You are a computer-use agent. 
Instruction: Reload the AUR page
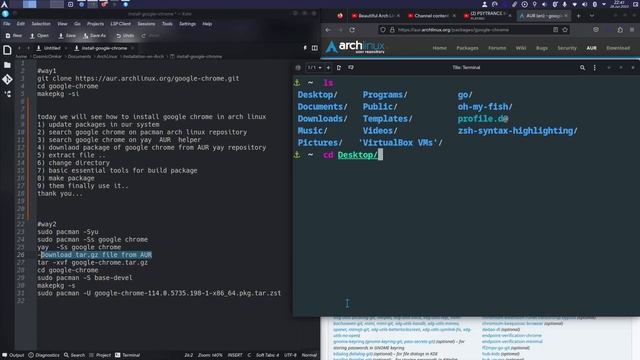coord(352,30)
